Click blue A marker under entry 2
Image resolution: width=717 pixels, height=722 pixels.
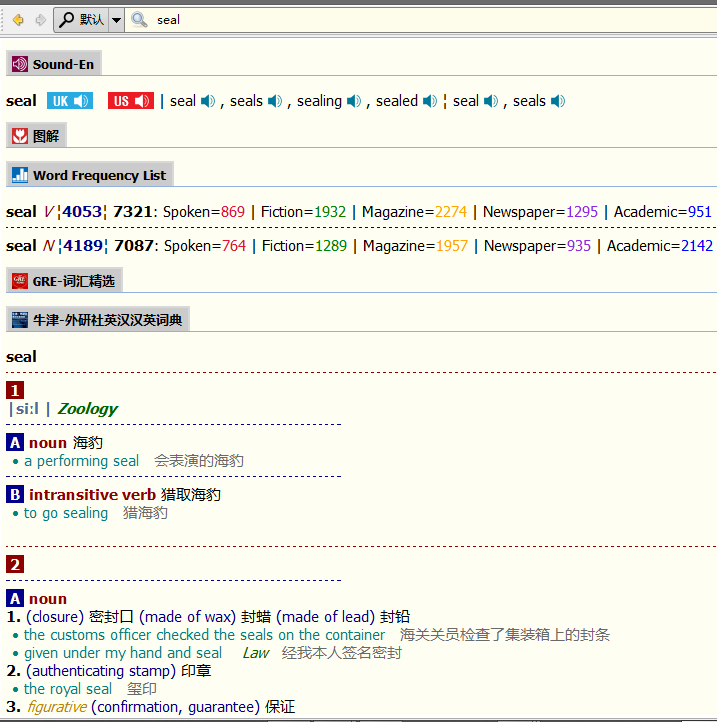tap(15, 599)
